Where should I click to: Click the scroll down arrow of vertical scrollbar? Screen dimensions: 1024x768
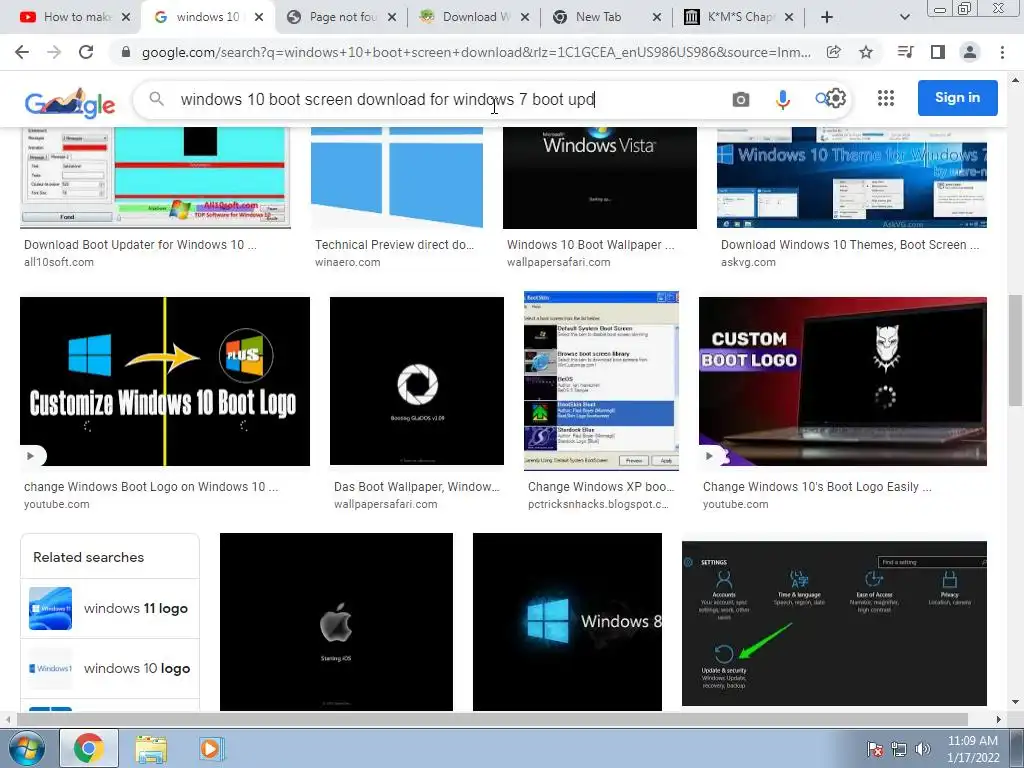click(x=1016, y=703)
